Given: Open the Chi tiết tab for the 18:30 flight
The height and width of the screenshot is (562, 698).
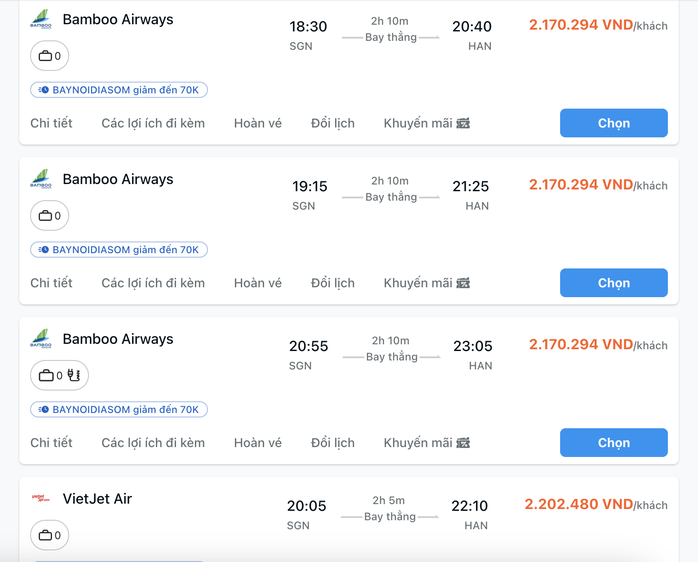Looking at the screenshot, I should pyautogui.click(x=51, y=123).
